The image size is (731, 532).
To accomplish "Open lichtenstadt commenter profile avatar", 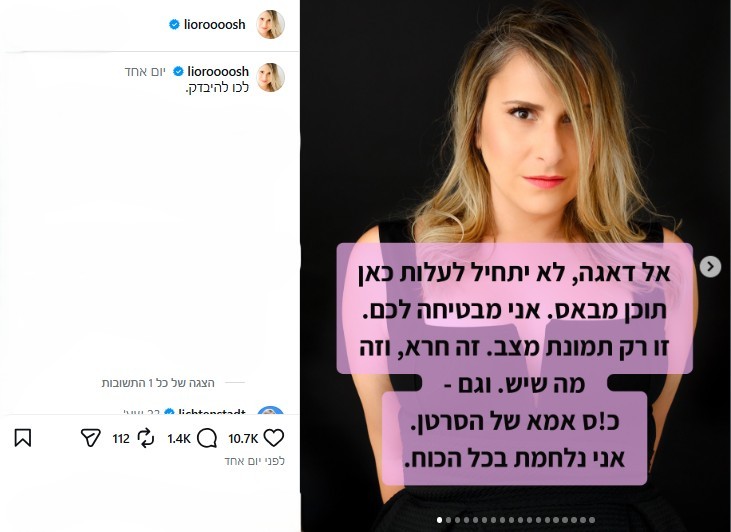I will 270,411.
